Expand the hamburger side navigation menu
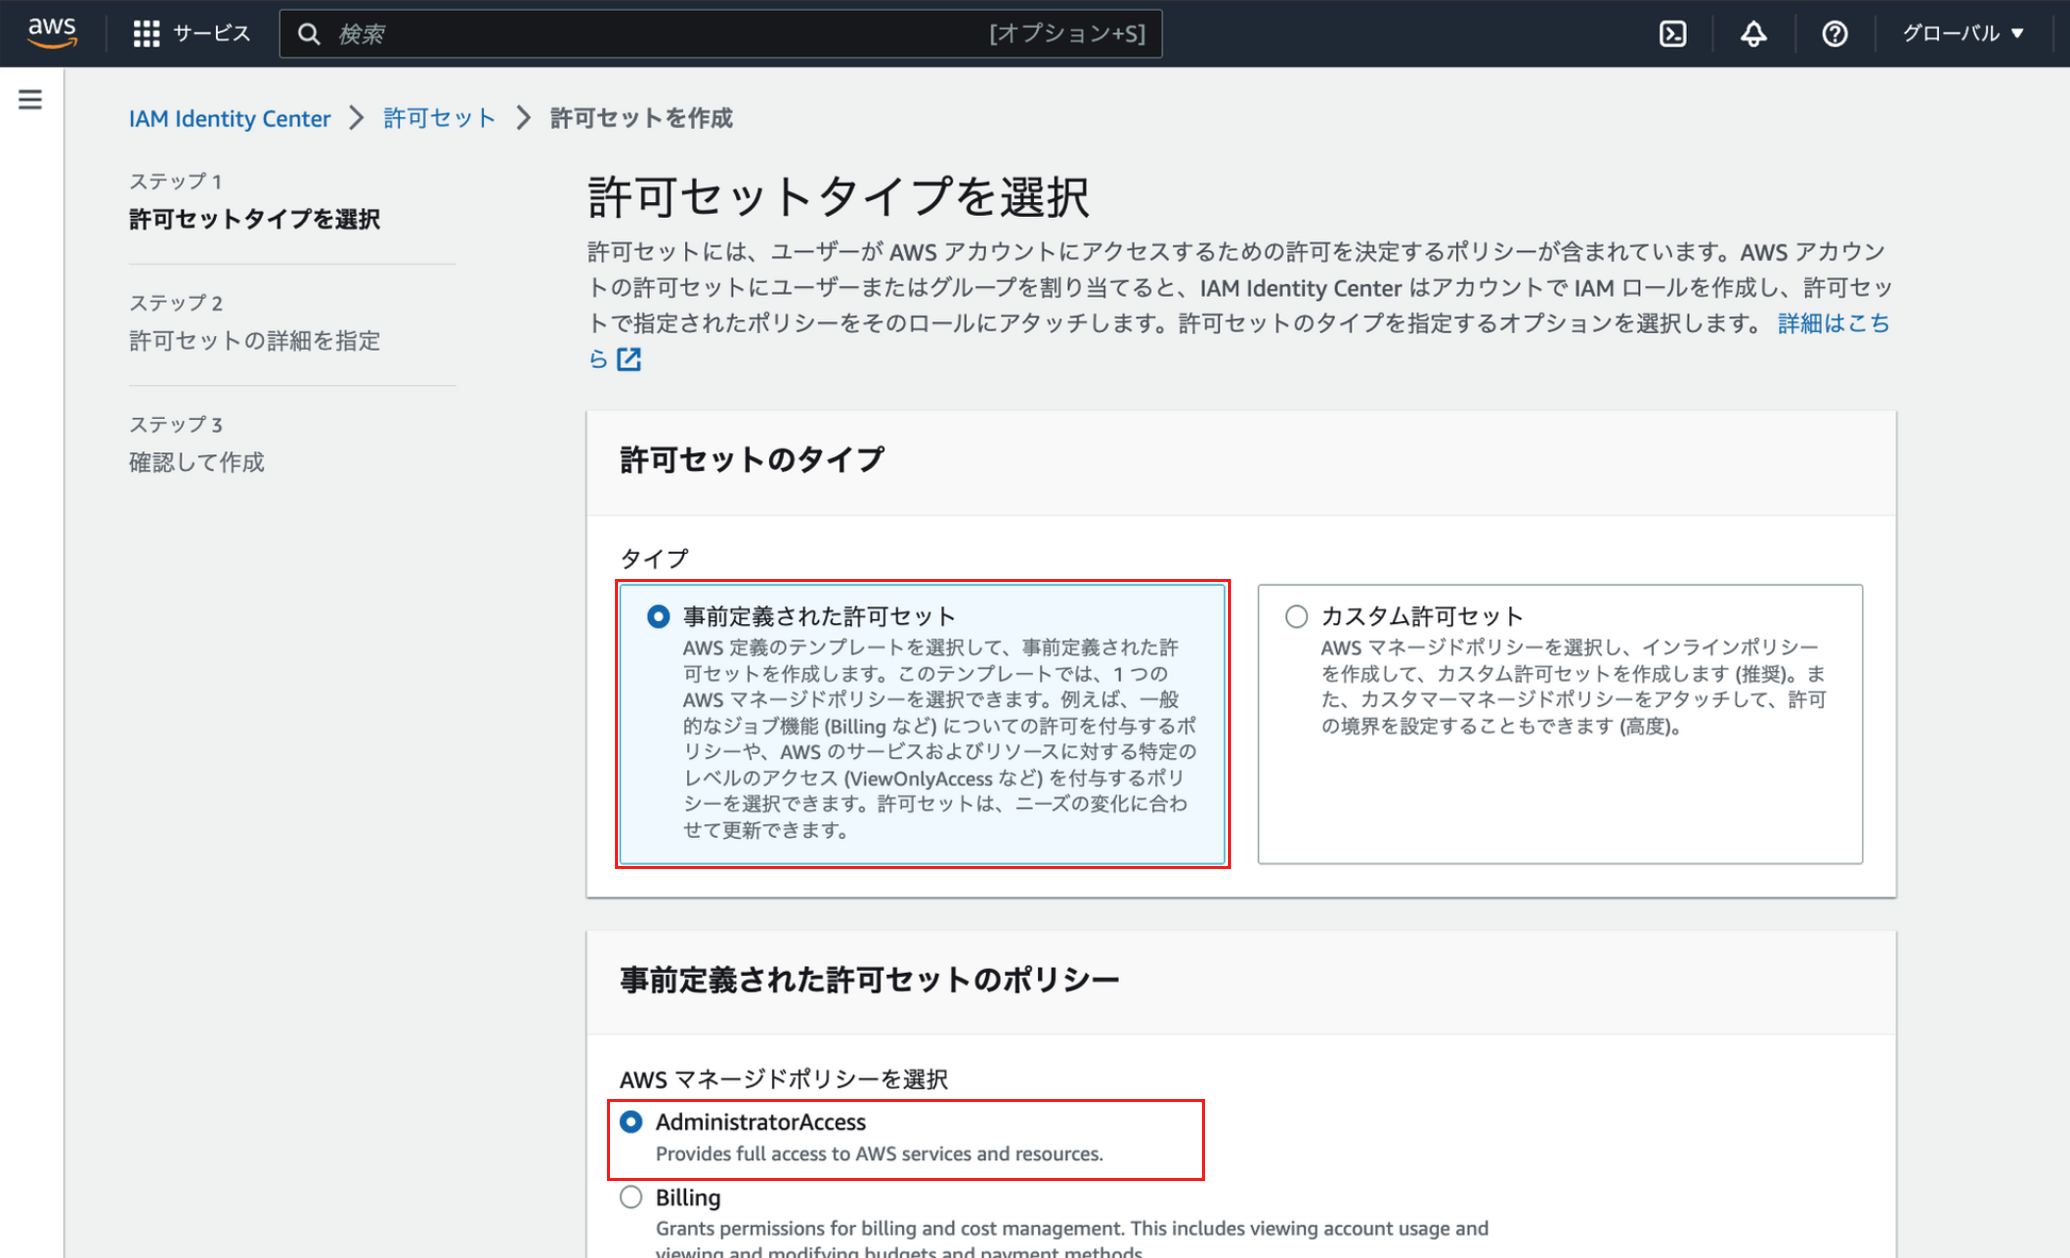Image resolution: width=2070 pixels, height=1258 pixels. tap(30, 99)
